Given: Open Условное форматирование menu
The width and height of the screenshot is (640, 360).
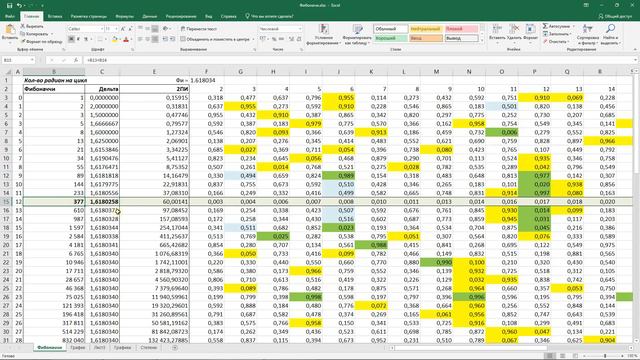Looking at the screenshot, I should [324, 34].
